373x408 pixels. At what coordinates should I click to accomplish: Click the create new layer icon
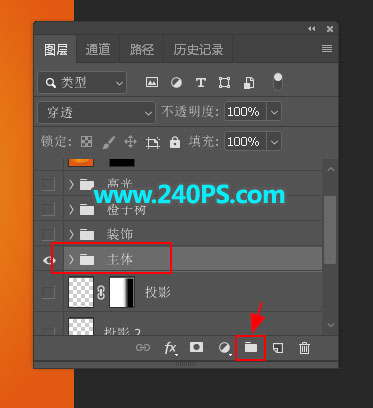278,348
